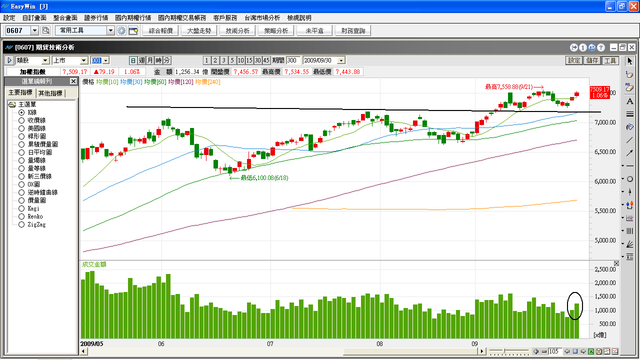640x360 pixels.
Task: Select the 收價線 chart type radio
Action: [x=21, y=120]
